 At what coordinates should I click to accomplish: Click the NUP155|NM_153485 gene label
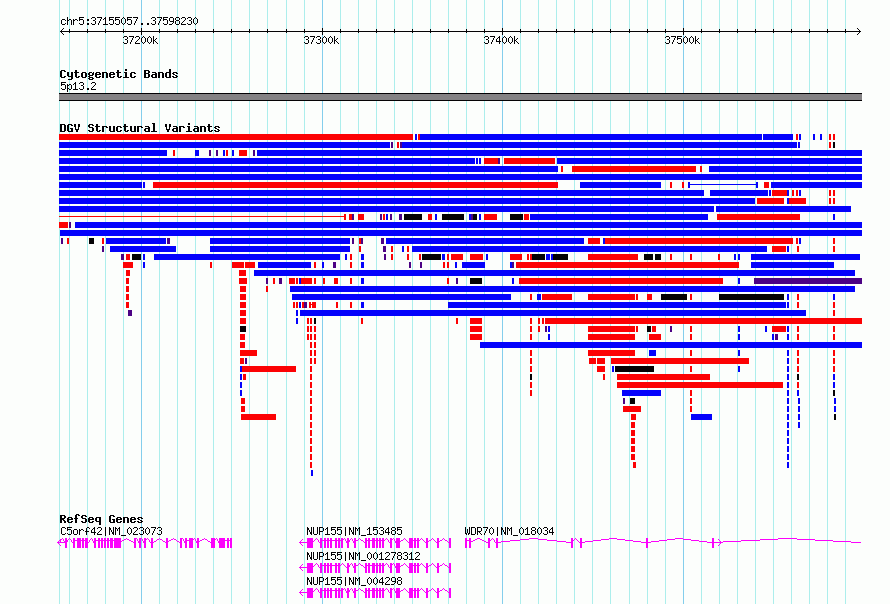tap(354, 531)
